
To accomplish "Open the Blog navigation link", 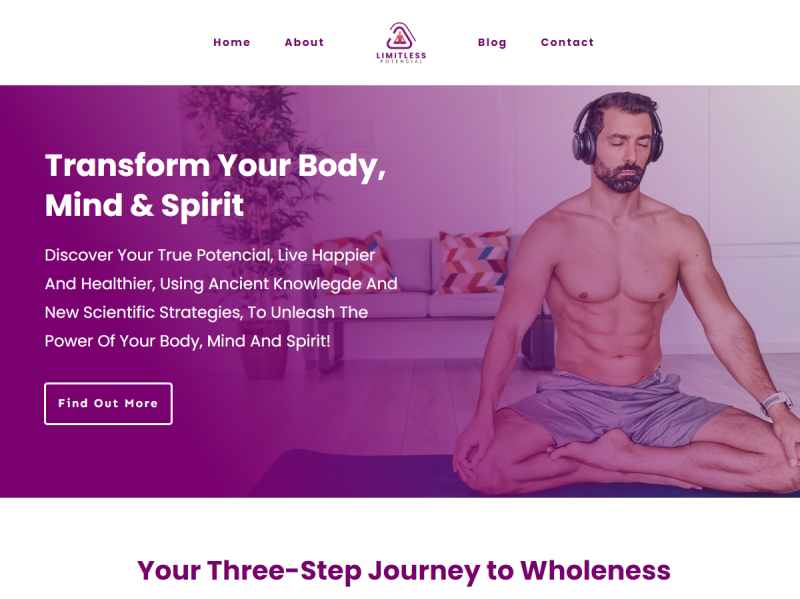I will pyautogui.click(x=492, y=42).
